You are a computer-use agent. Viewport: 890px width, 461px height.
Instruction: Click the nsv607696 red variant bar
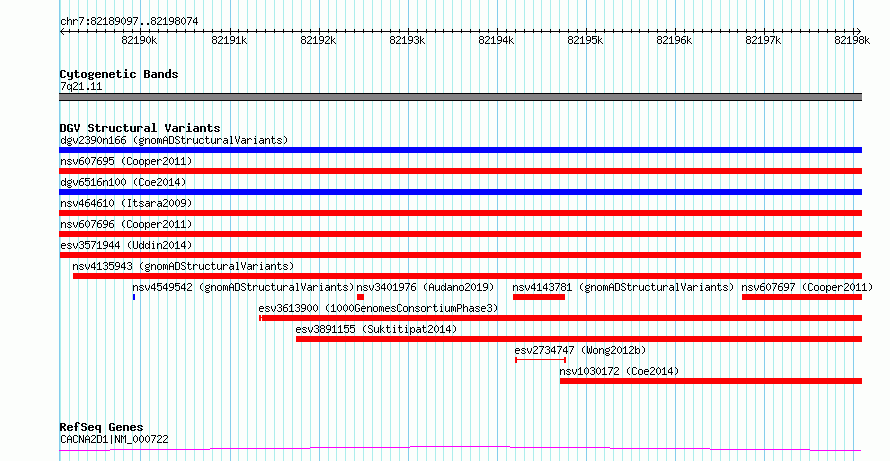coord(460,234)
